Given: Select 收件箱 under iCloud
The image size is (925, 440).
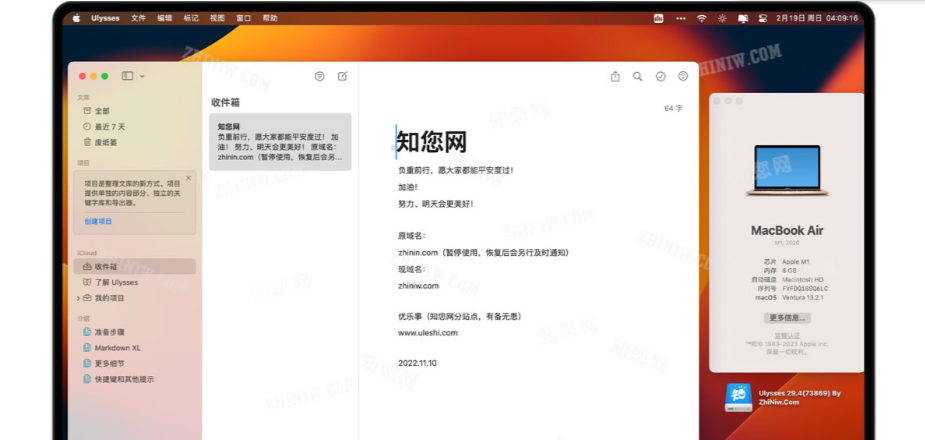Looking at the screenshot, I should (135, 267).
